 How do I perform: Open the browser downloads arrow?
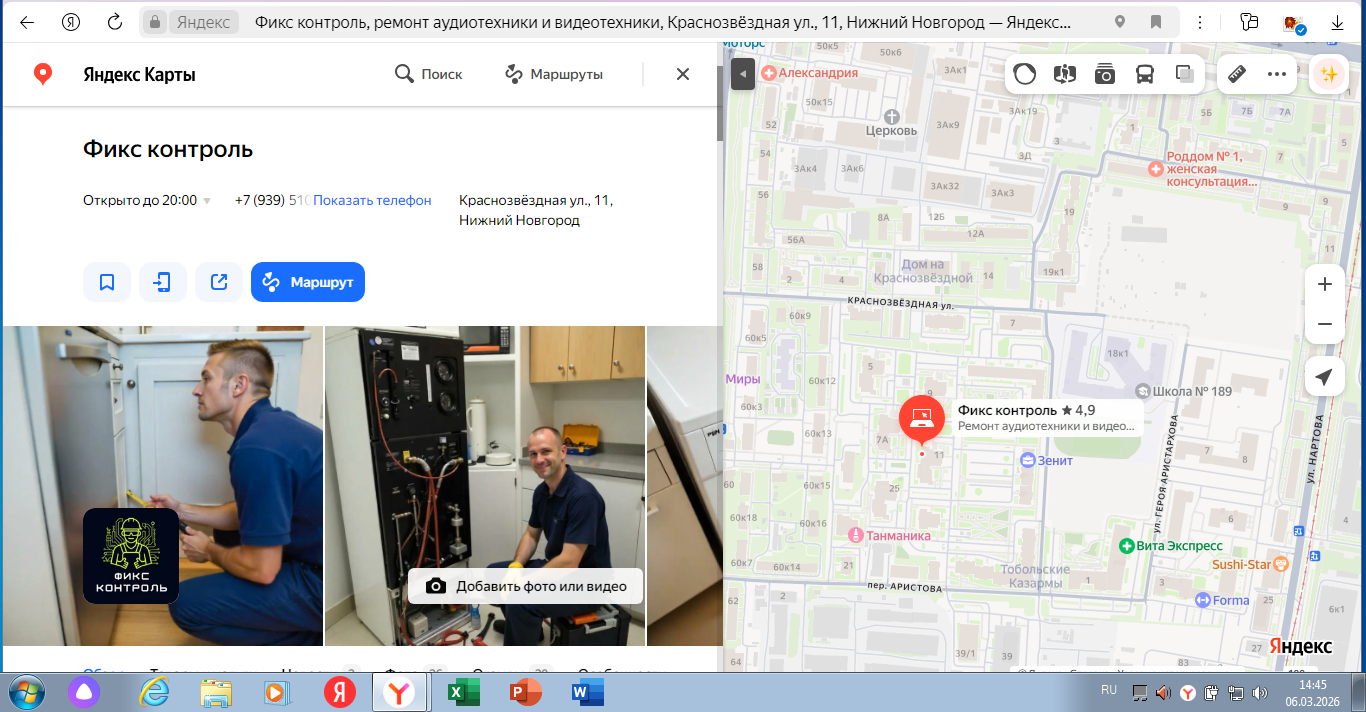(x=1336, y=21)
